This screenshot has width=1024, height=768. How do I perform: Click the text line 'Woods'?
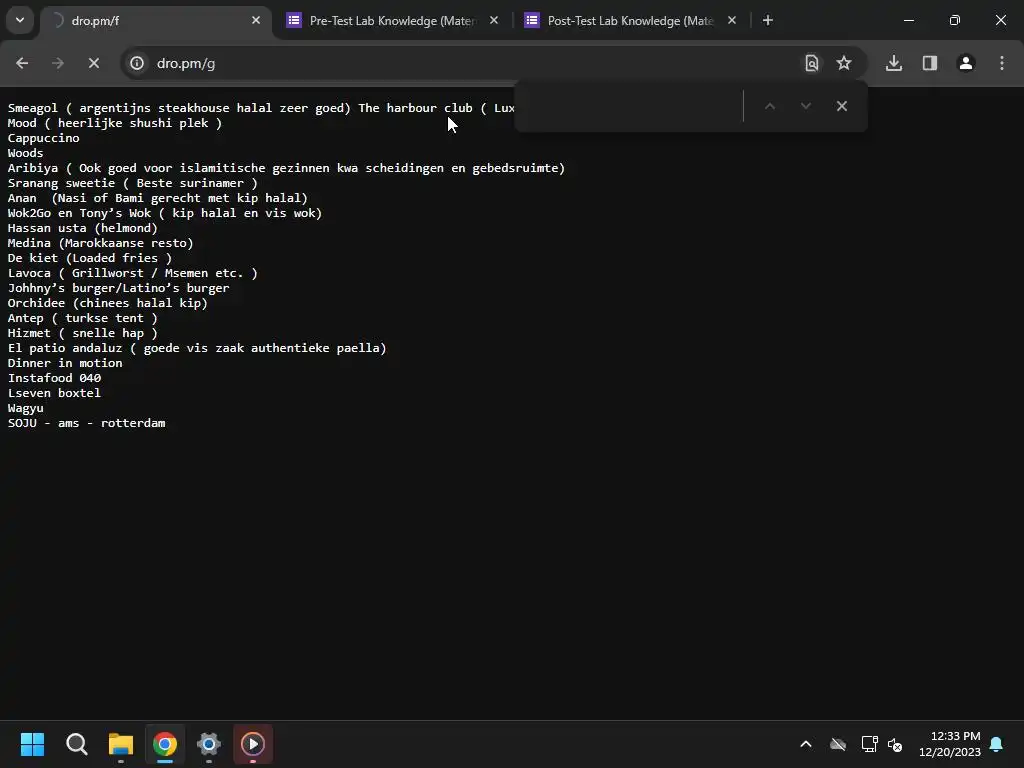pos(25,153)
